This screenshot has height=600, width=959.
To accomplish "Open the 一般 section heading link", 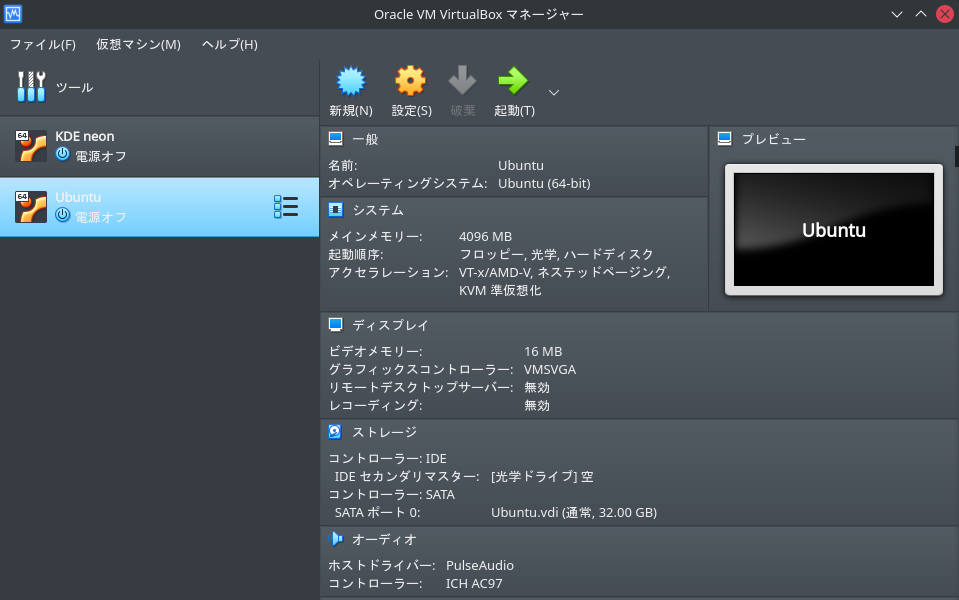I will tap(365, 139).
